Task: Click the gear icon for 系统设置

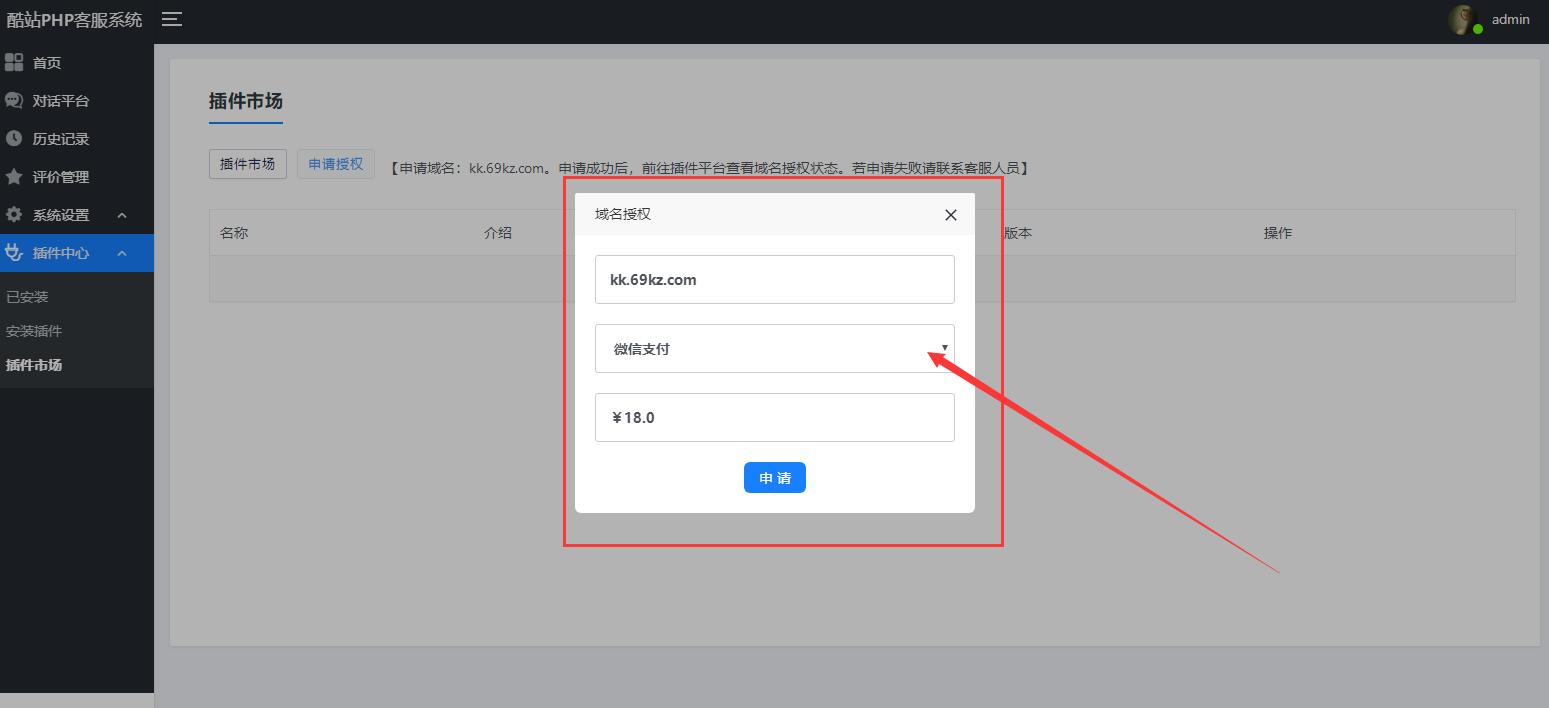Action: (14, 215)
